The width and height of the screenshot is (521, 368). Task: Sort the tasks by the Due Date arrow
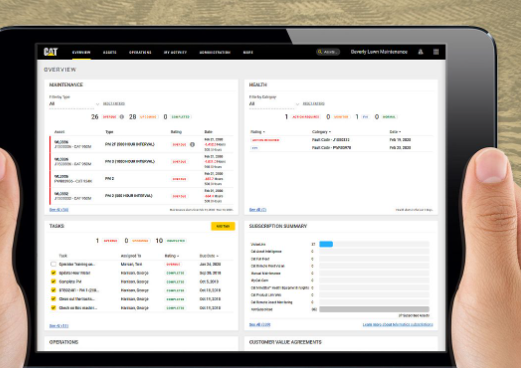coord(217,256)
